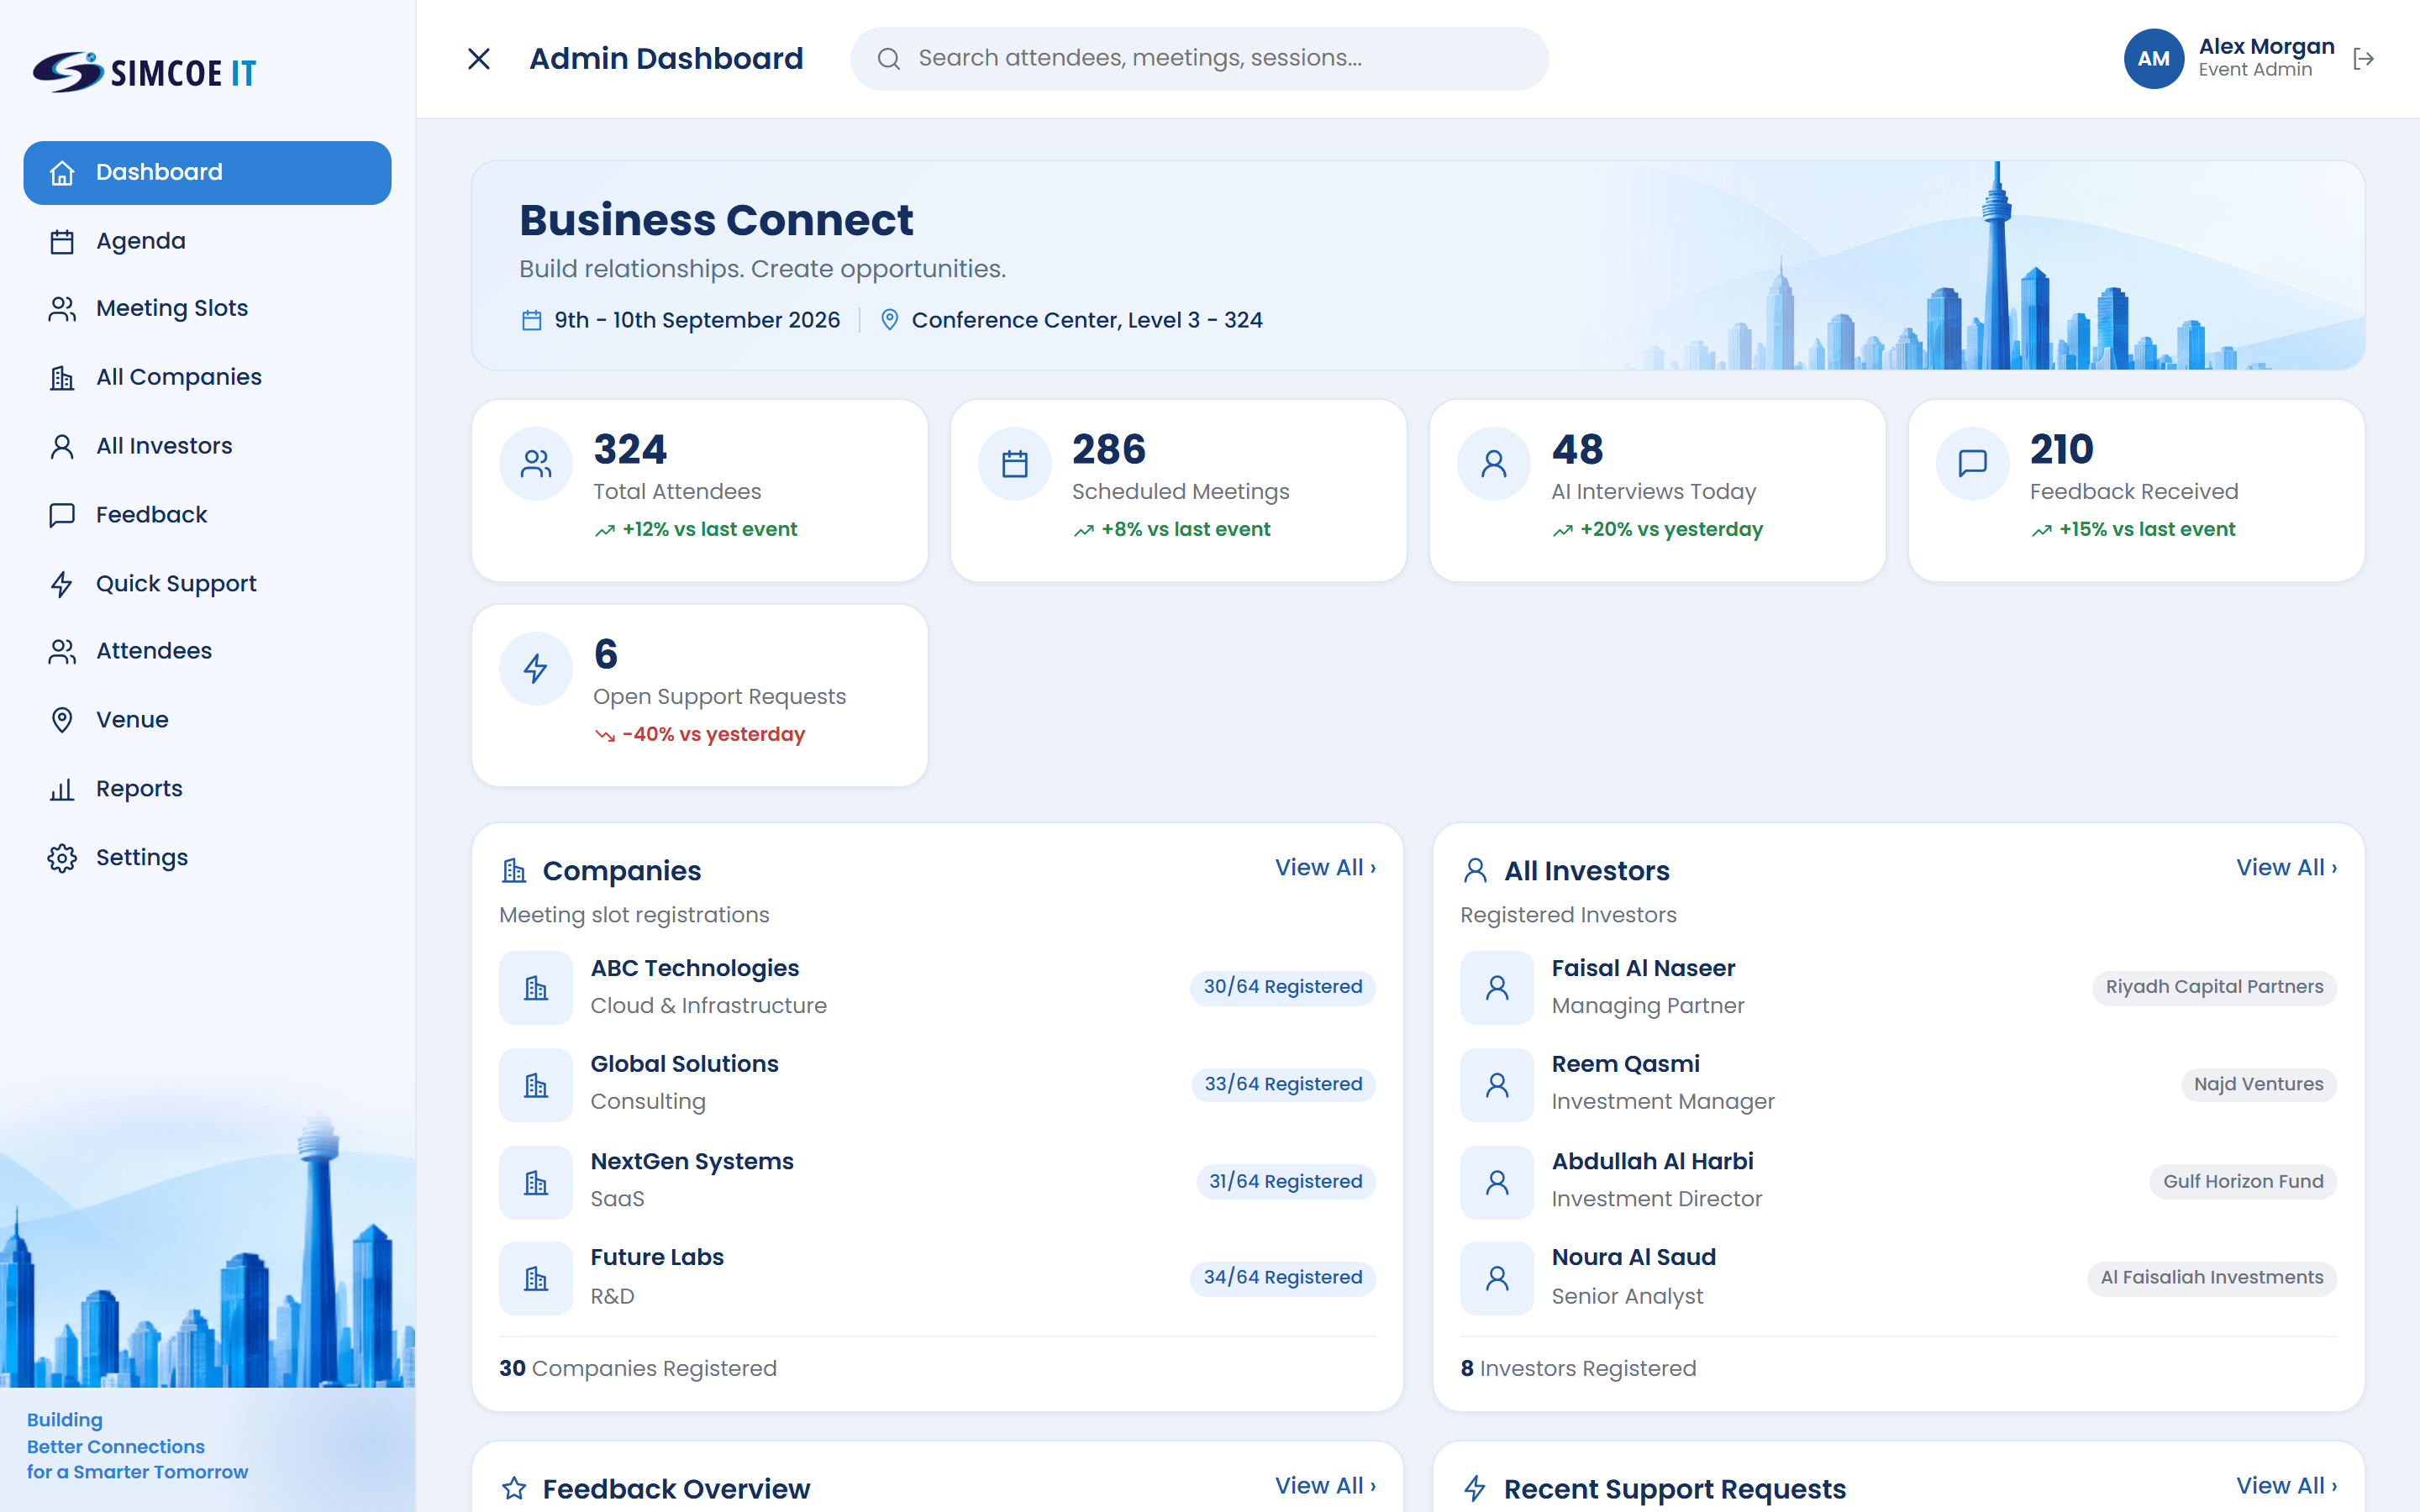
Task: Open Reports in the sidebar
Action: [207, 789]
